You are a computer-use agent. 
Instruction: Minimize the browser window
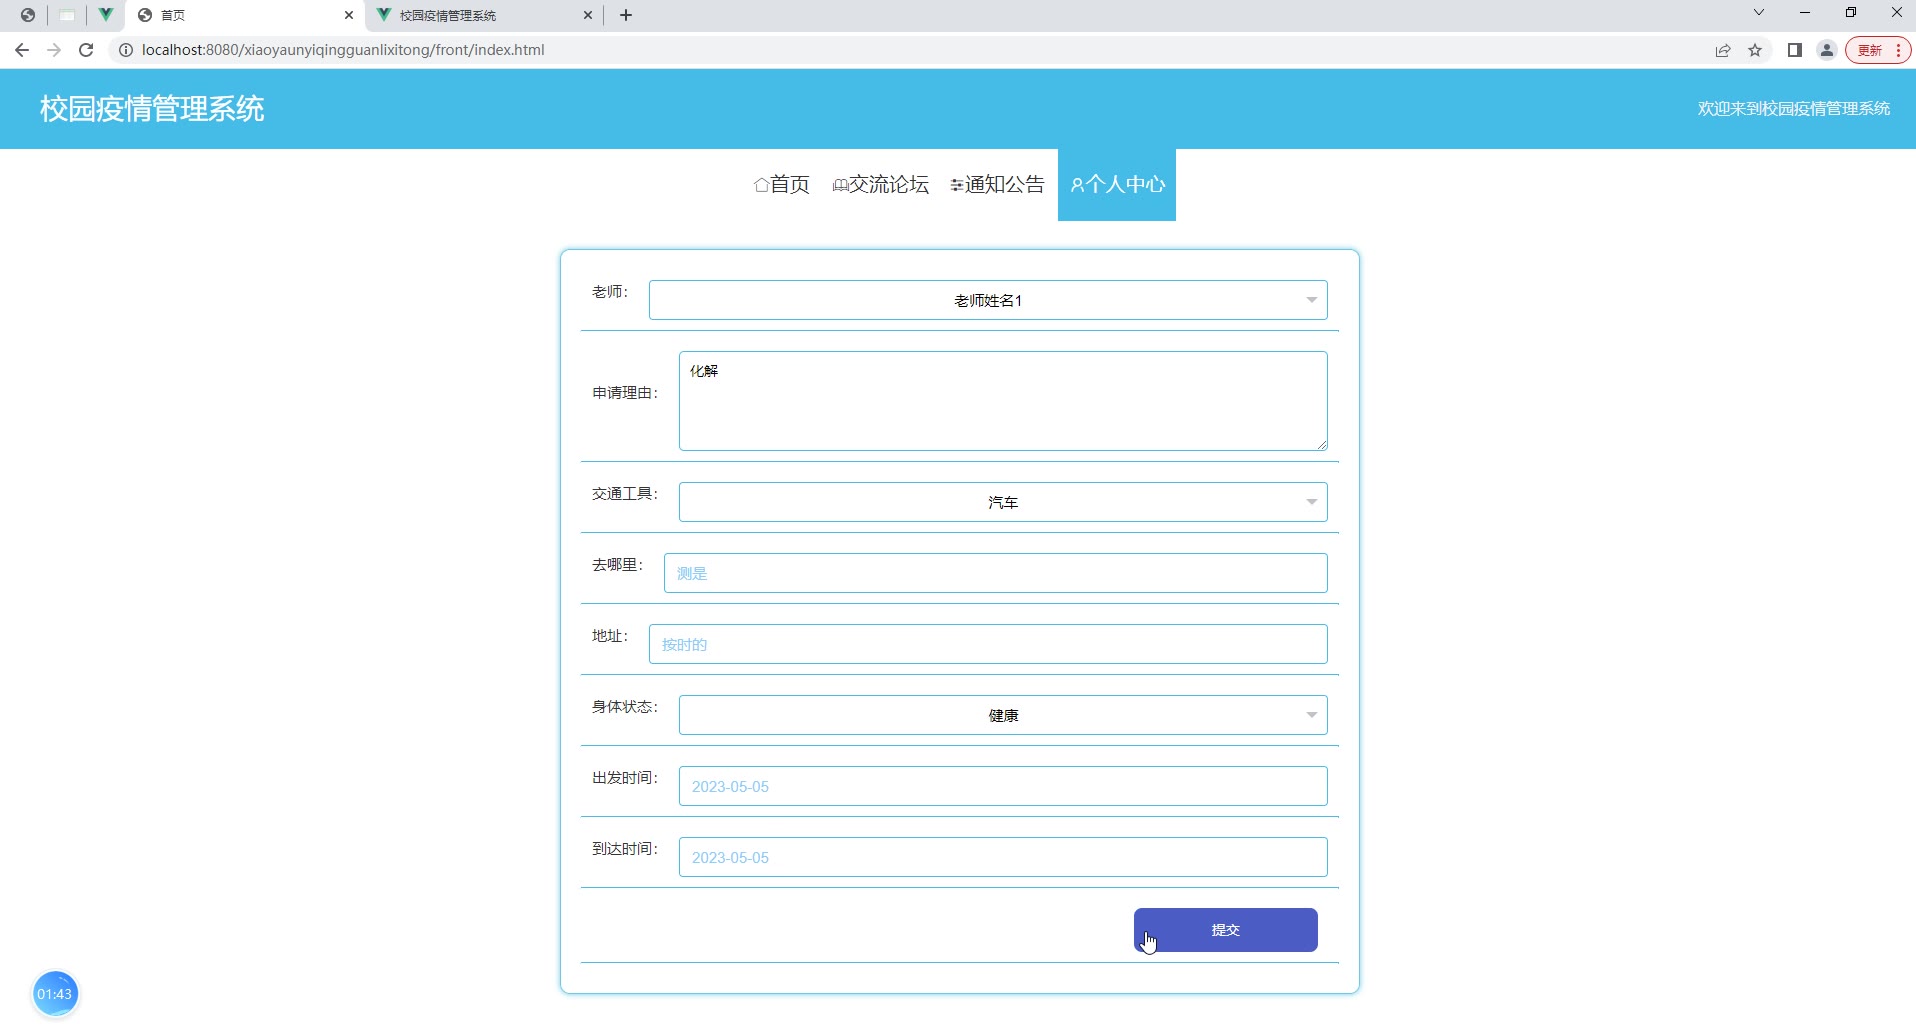click(1805, 13)
